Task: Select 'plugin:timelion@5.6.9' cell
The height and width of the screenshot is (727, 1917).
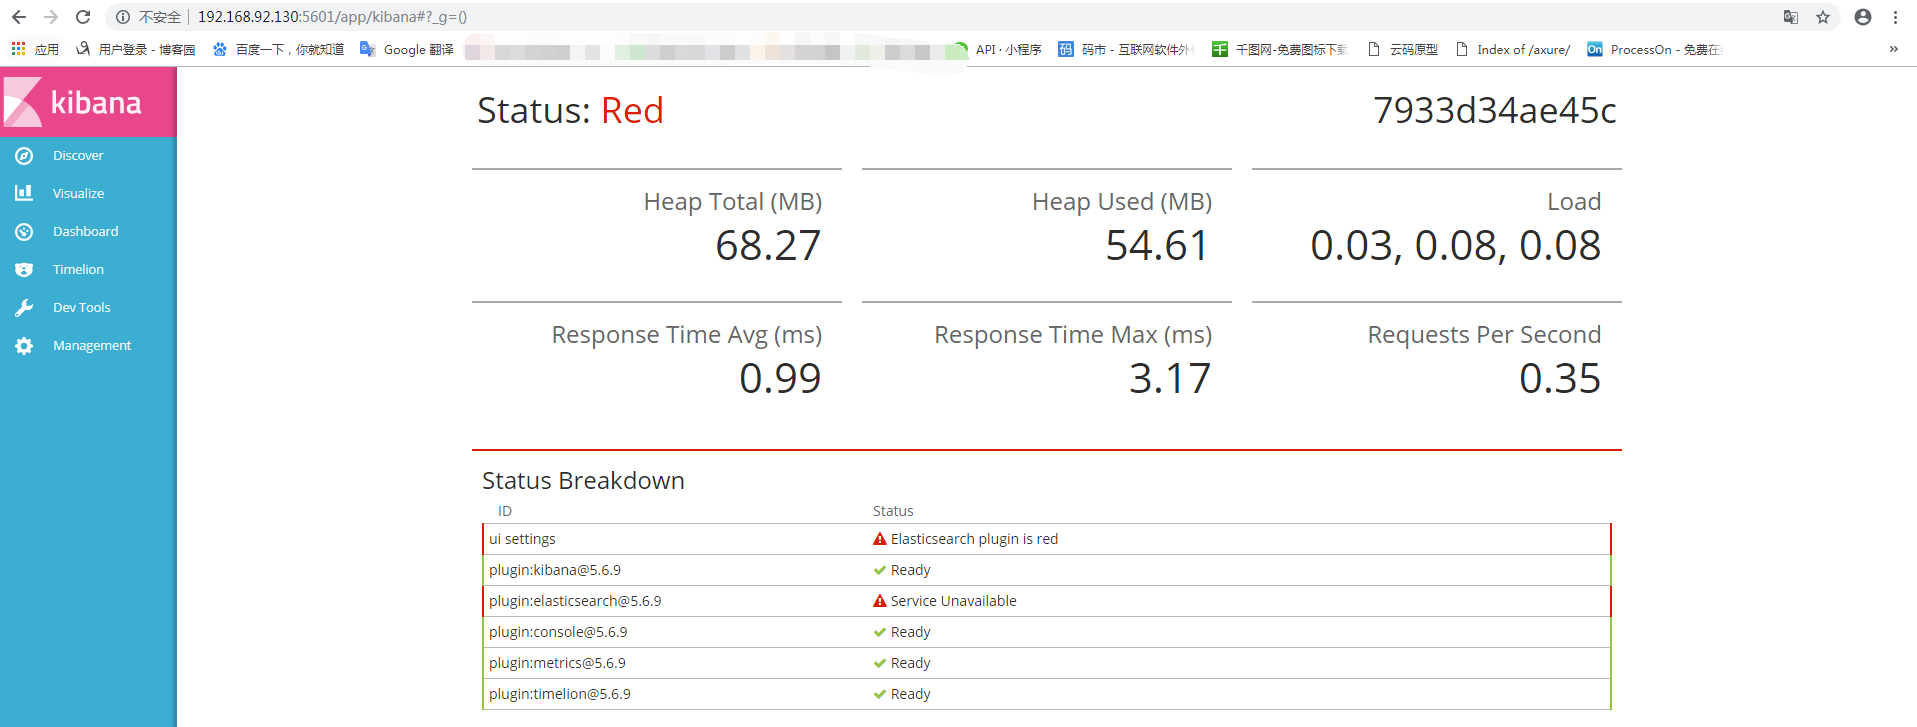Action: pos(560,694)
